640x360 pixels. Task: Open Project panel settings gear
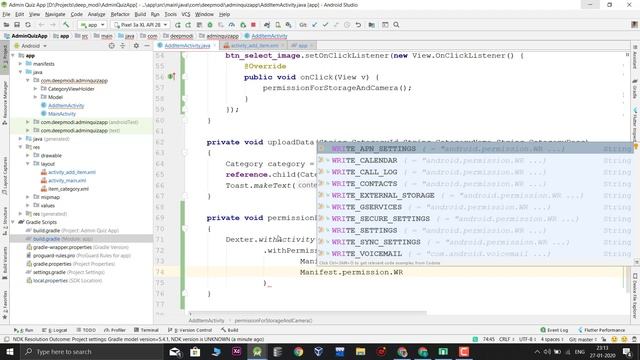[136, 46]
